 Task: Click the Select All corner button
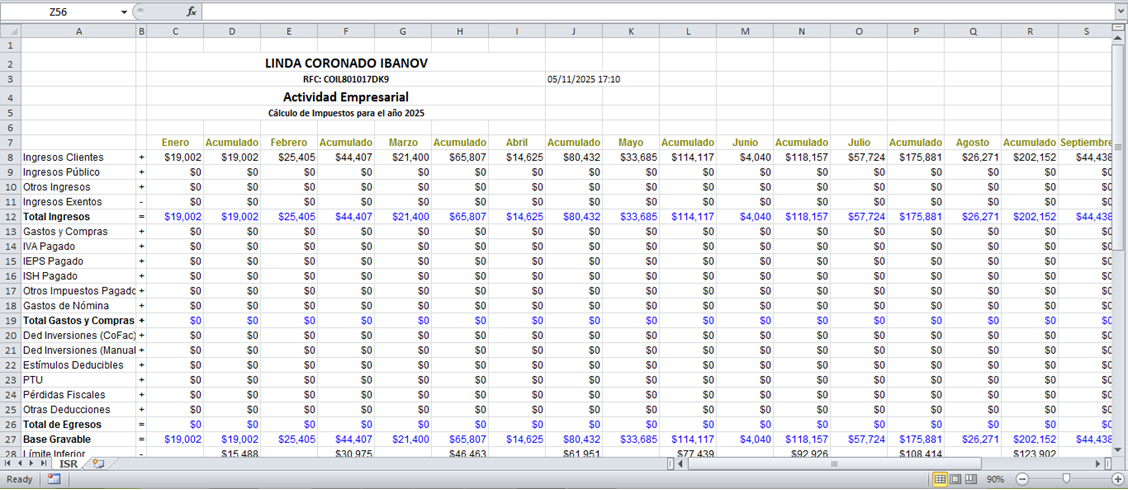[x=10, y=31]
